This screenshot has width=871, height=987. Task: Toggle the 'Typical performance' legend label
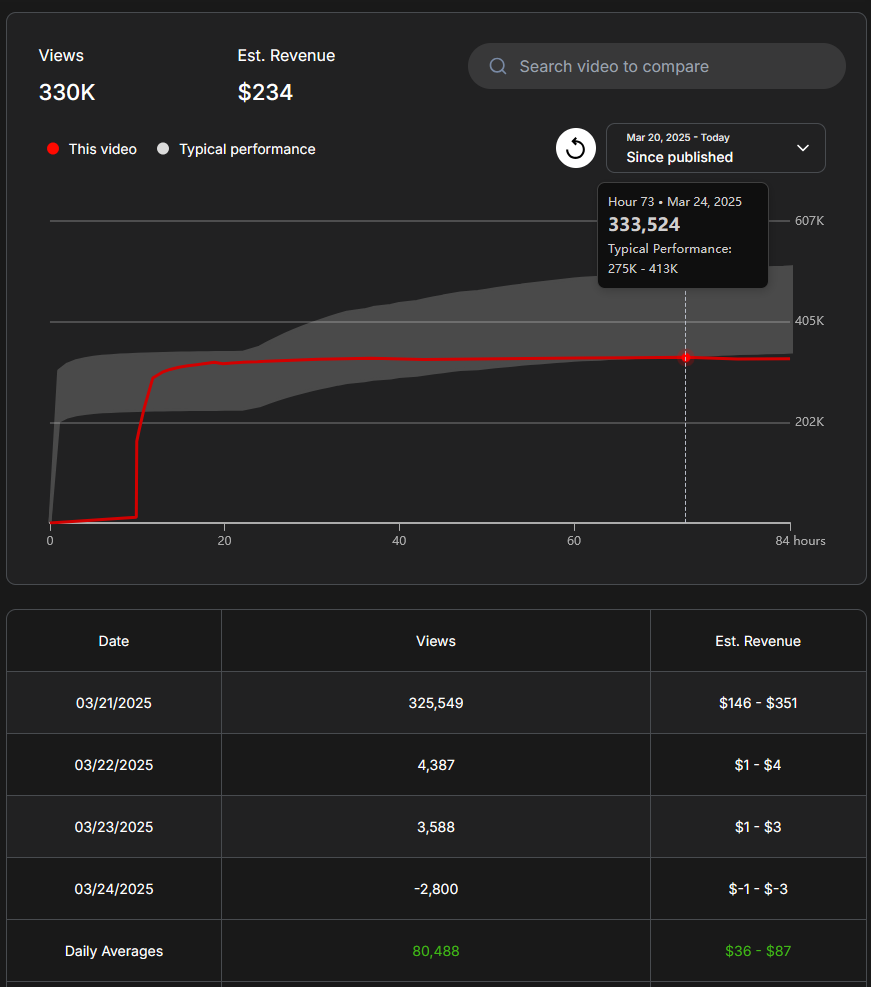247,149
